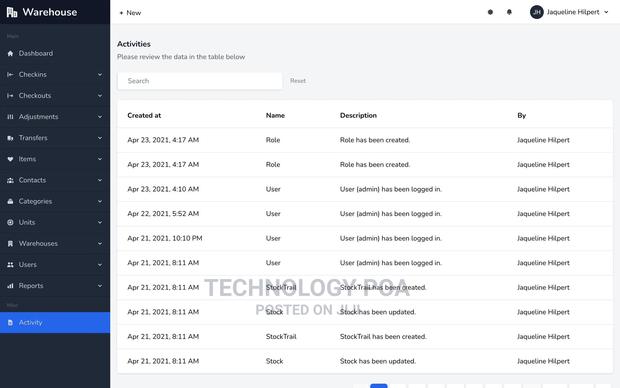Open the Activity menu item
Viewport: 620px width, 388px height.
point(55,323)
